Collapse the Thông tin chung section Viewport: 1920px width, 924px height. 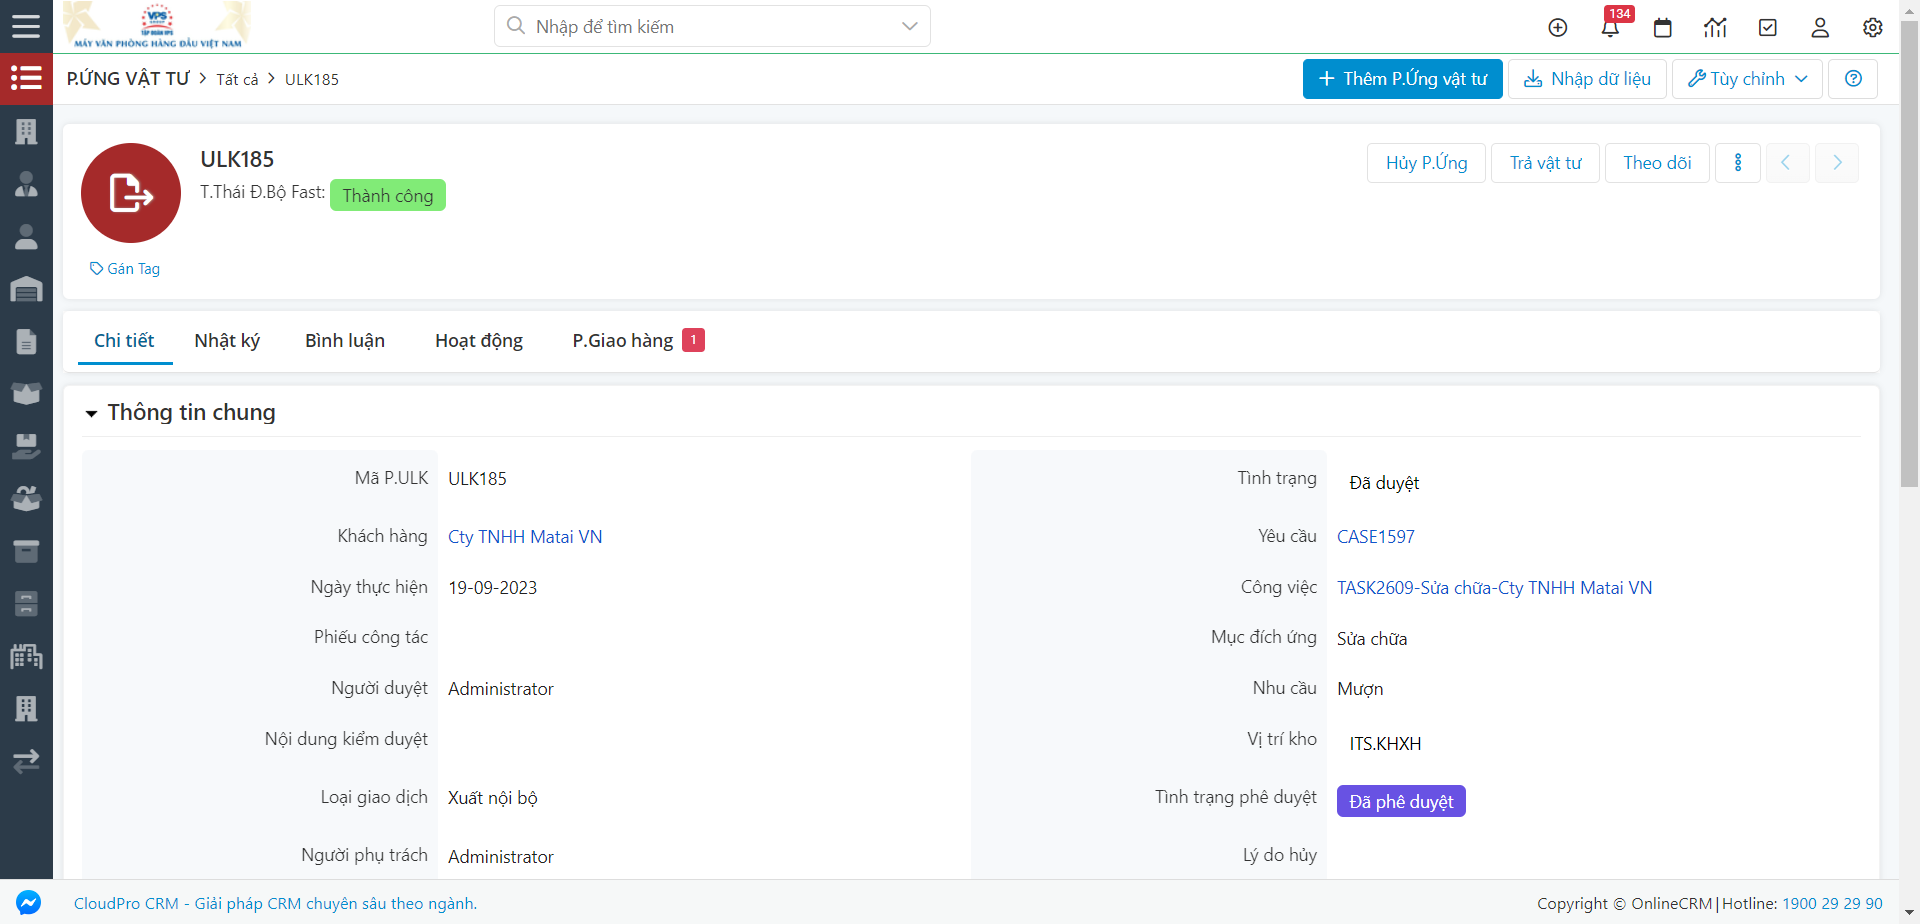pyautogui.click(x=91, y=413)
